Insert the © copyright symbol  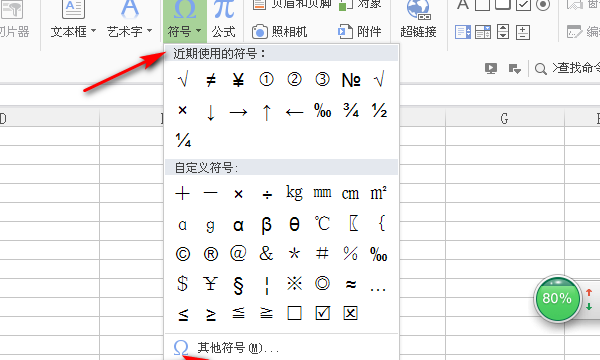point(183,254)
